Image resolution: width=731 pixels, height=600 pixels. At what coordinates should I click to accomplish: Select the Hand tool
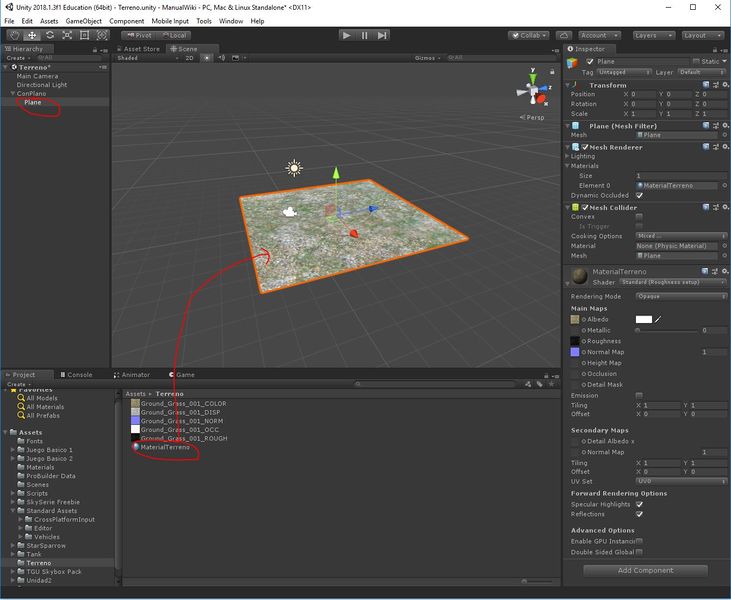click(15, 35)
